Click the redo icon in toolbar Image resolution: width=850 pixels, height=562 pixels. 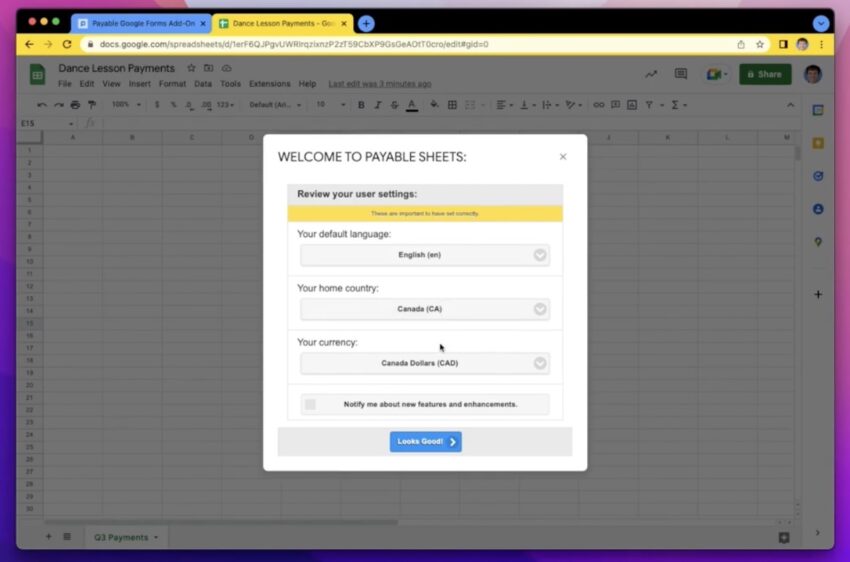point(59,105)
